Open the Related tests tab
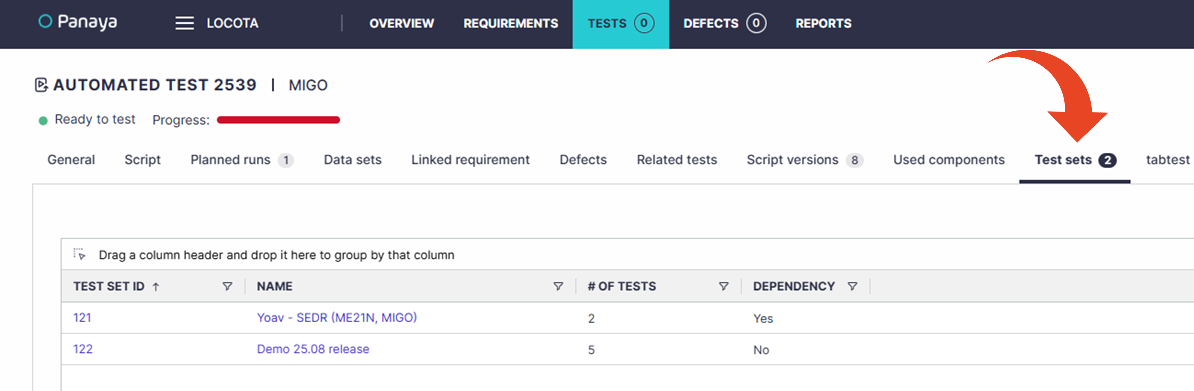Image resolution: width=1194 pixels, height=391 pixels. pyautogui.click(x=677, y=160)
